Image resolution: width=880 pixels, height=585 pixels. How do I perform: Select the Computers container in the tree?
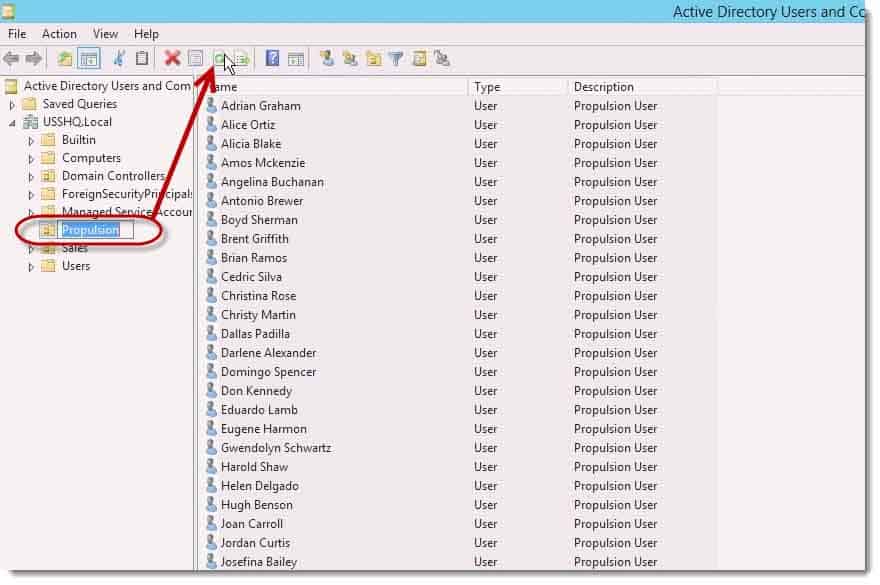(91, 158)
